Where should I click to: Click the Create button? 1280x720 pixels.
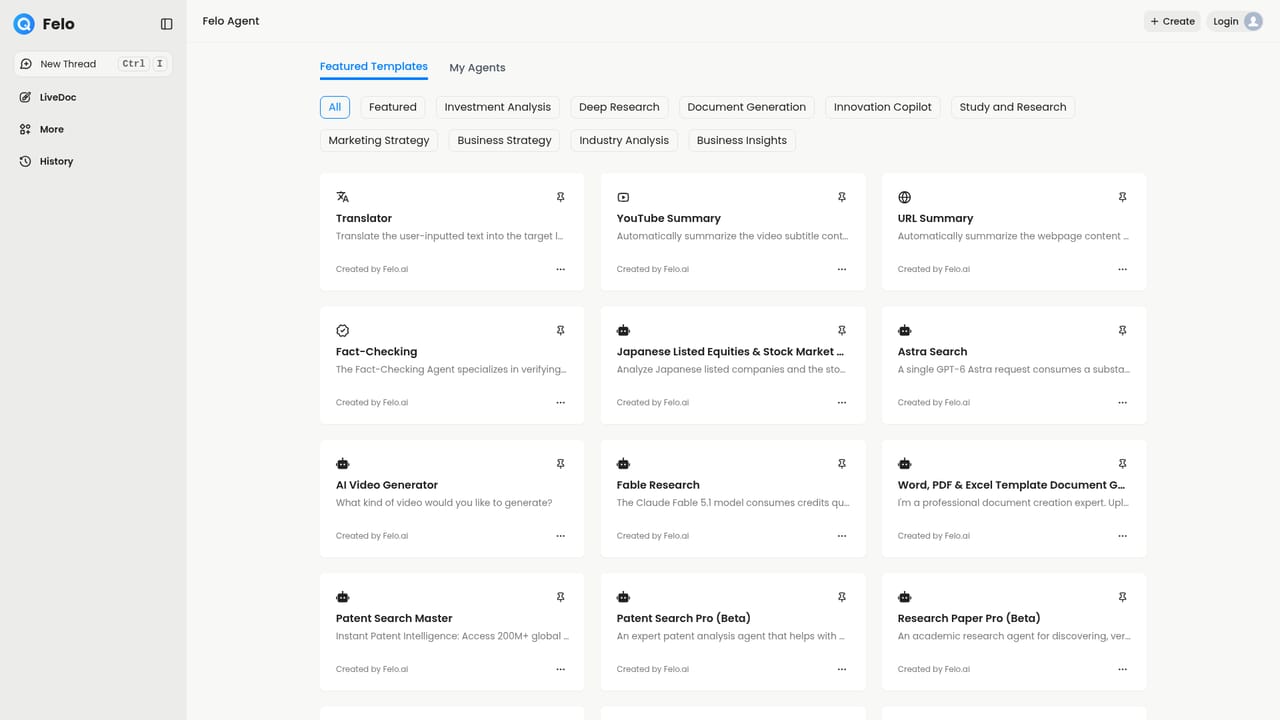pos(1172,21)
